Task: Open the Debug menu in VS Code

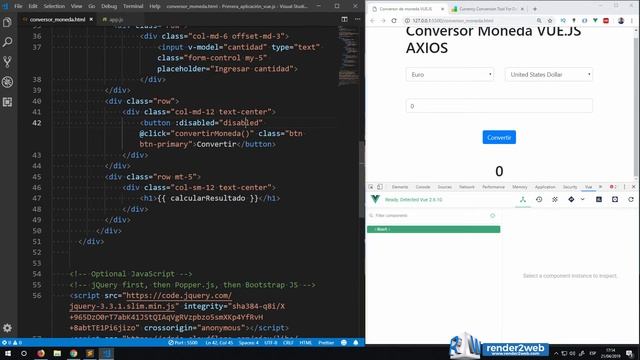Action: pos(109,6)
